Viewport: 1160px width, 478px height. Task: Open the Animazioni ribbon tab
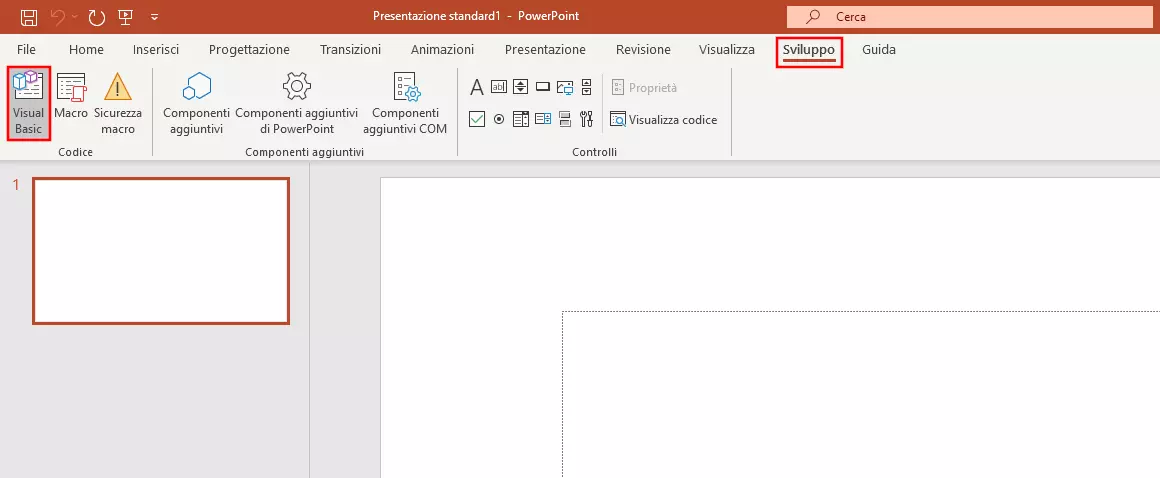(442, 49)
